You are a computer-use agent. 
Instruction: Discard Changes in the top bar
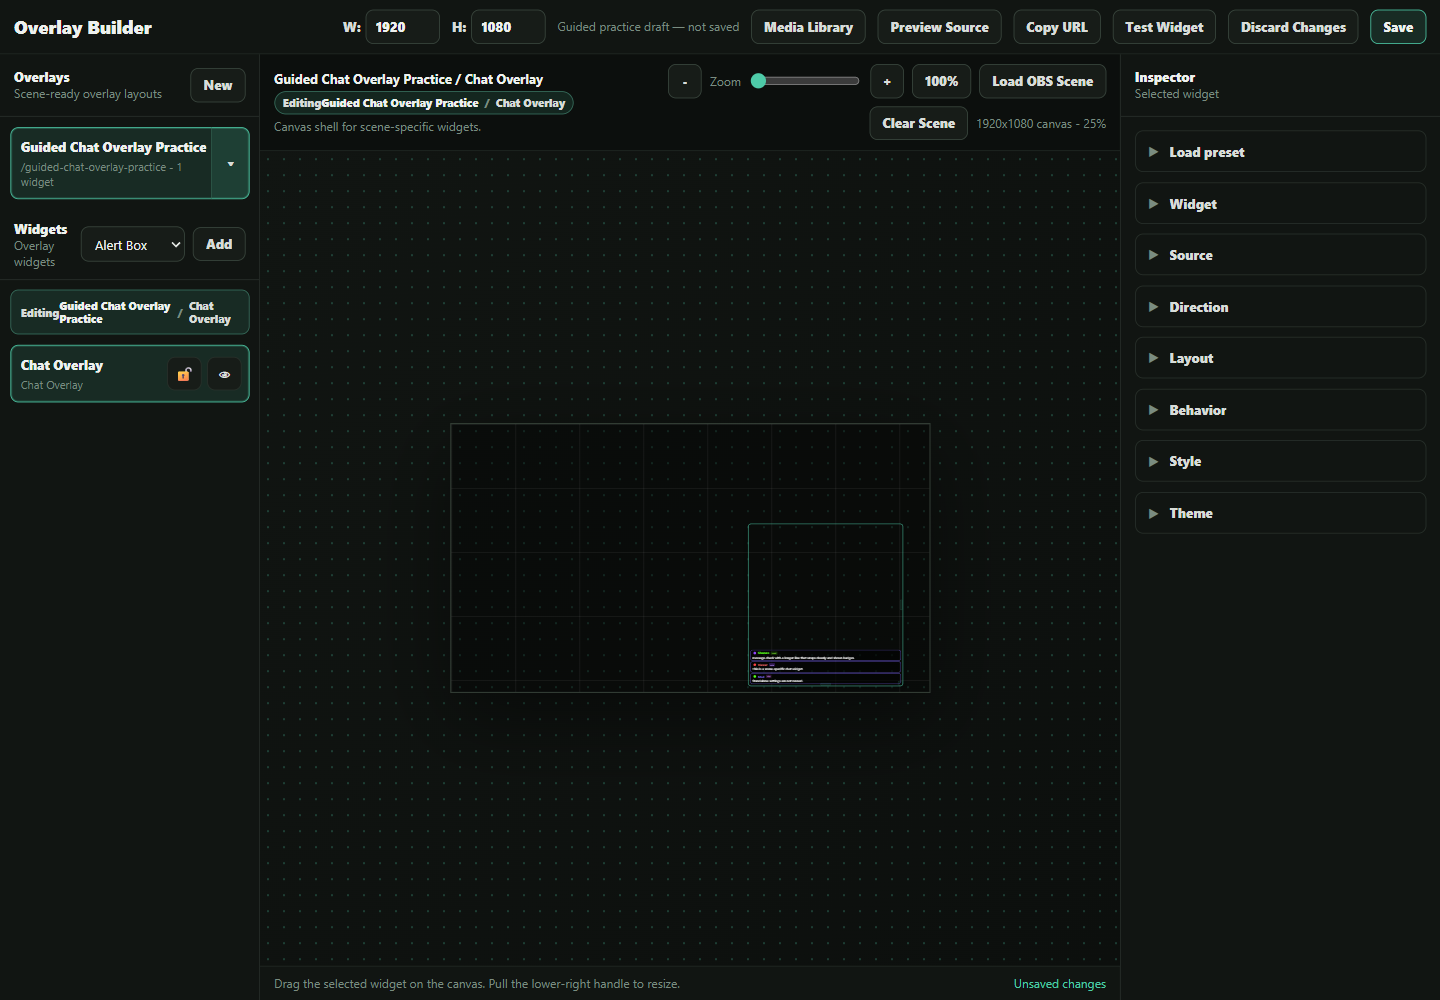(x=1293, y=27)
